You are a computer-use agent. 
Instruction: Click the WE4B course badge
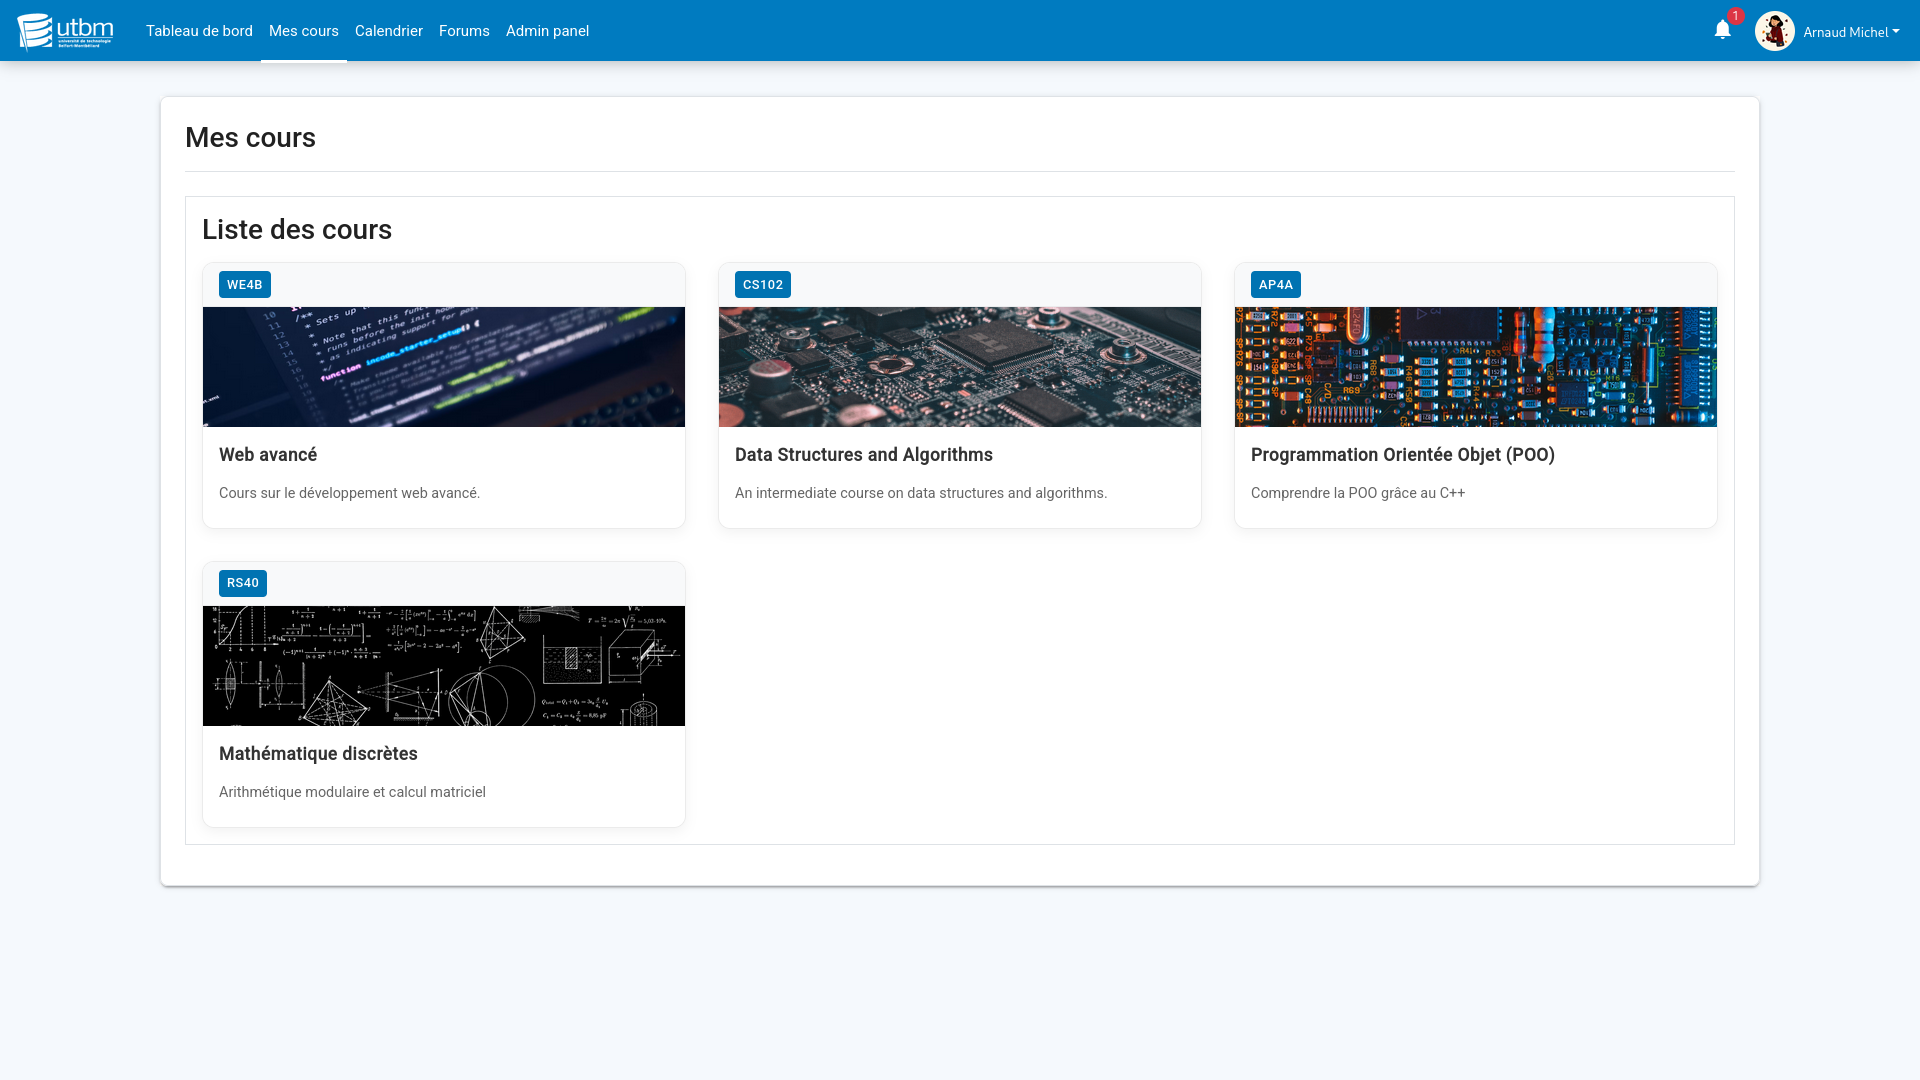click(244, 285)
